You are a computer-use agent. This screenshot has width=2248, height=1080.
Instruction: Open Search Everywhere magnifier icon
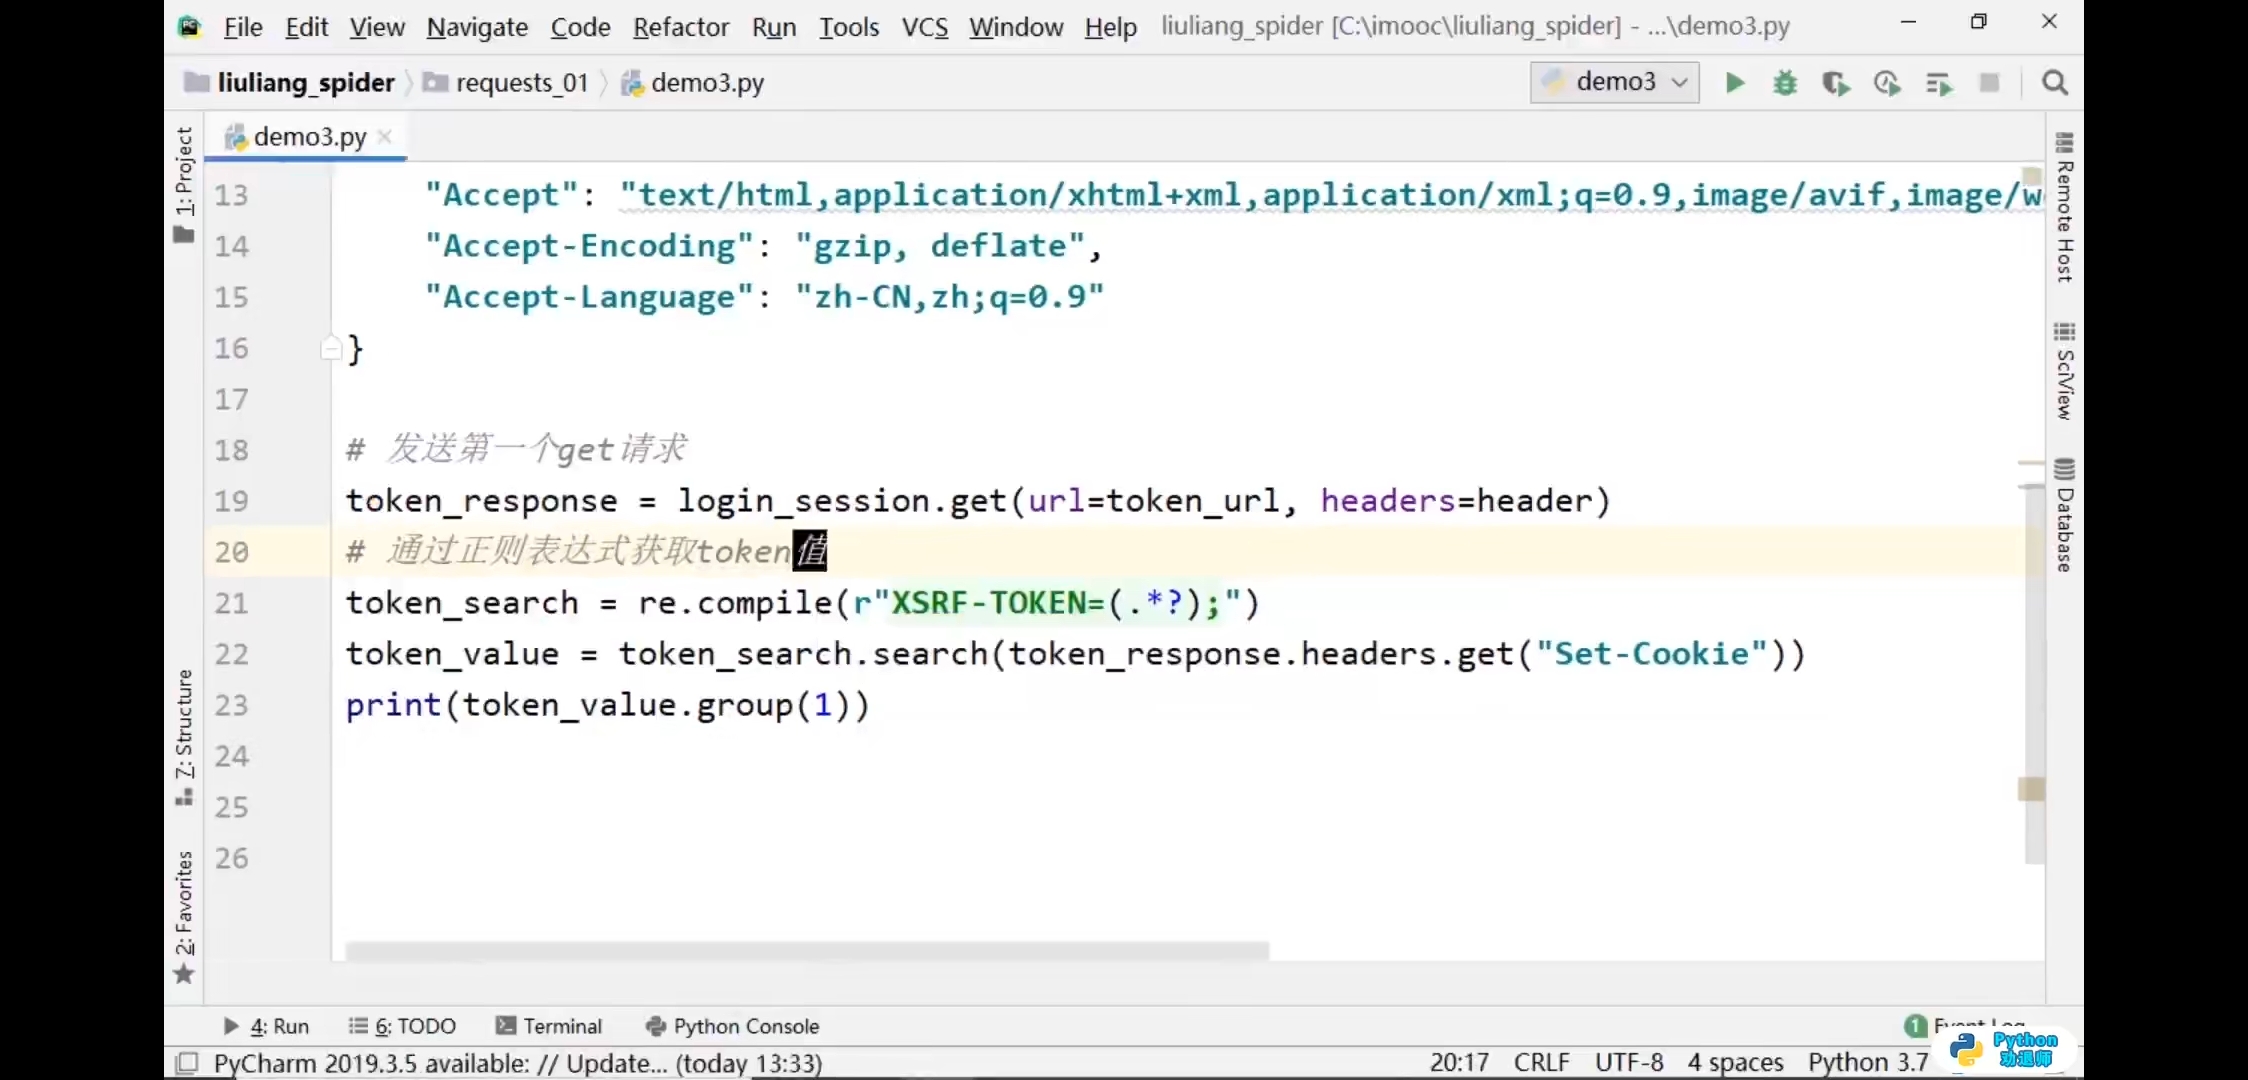pyautogui.click(x=2055, y=83)
